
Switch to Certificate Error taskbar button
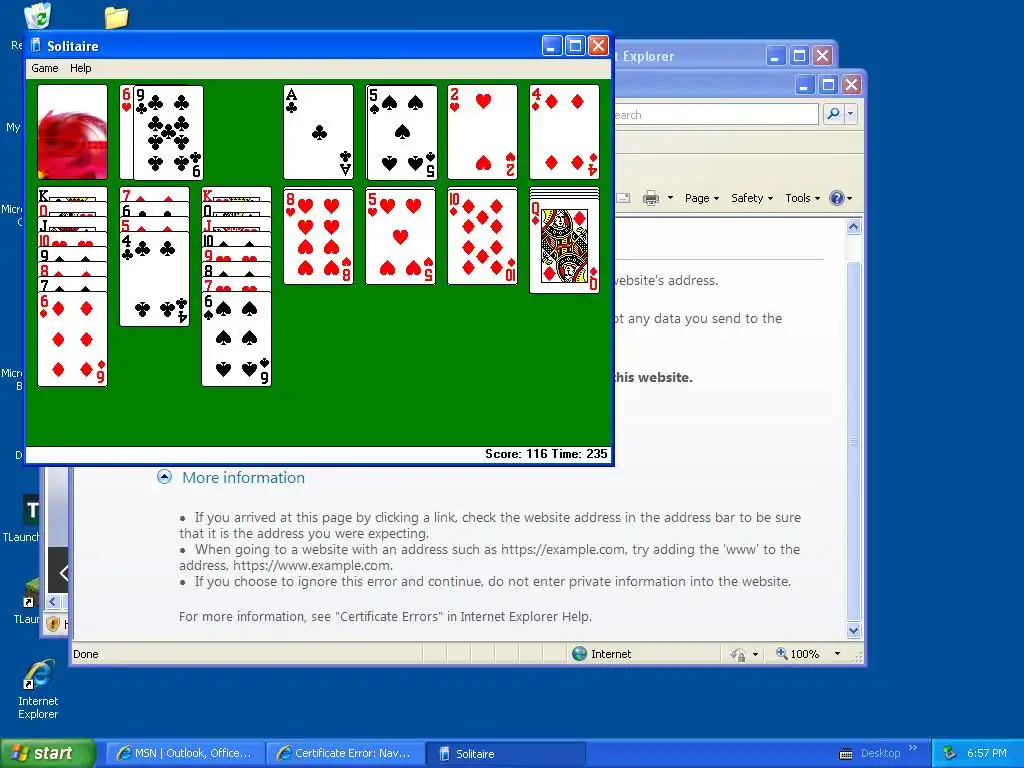(x=345, y=754)
